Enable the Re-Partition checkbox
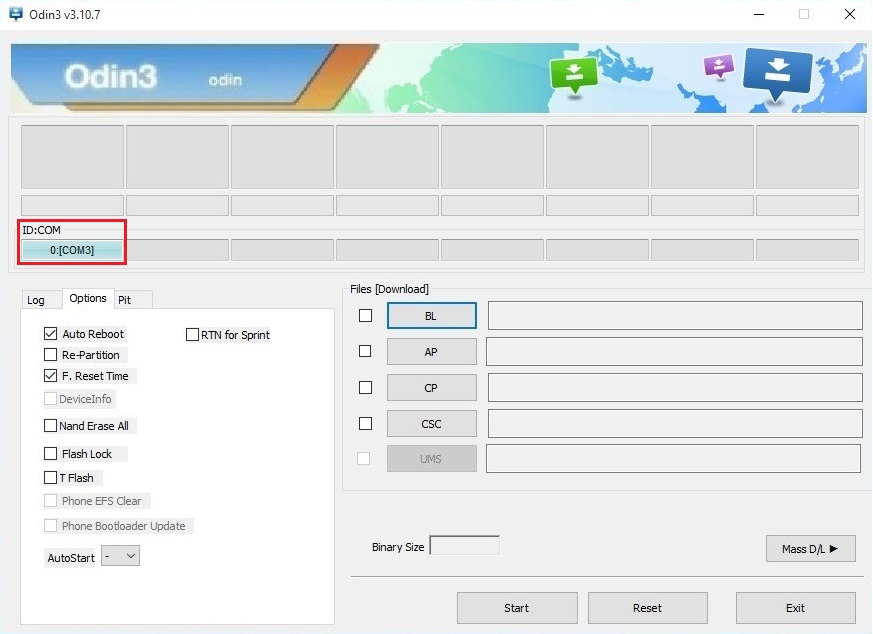 coord(50,355)
